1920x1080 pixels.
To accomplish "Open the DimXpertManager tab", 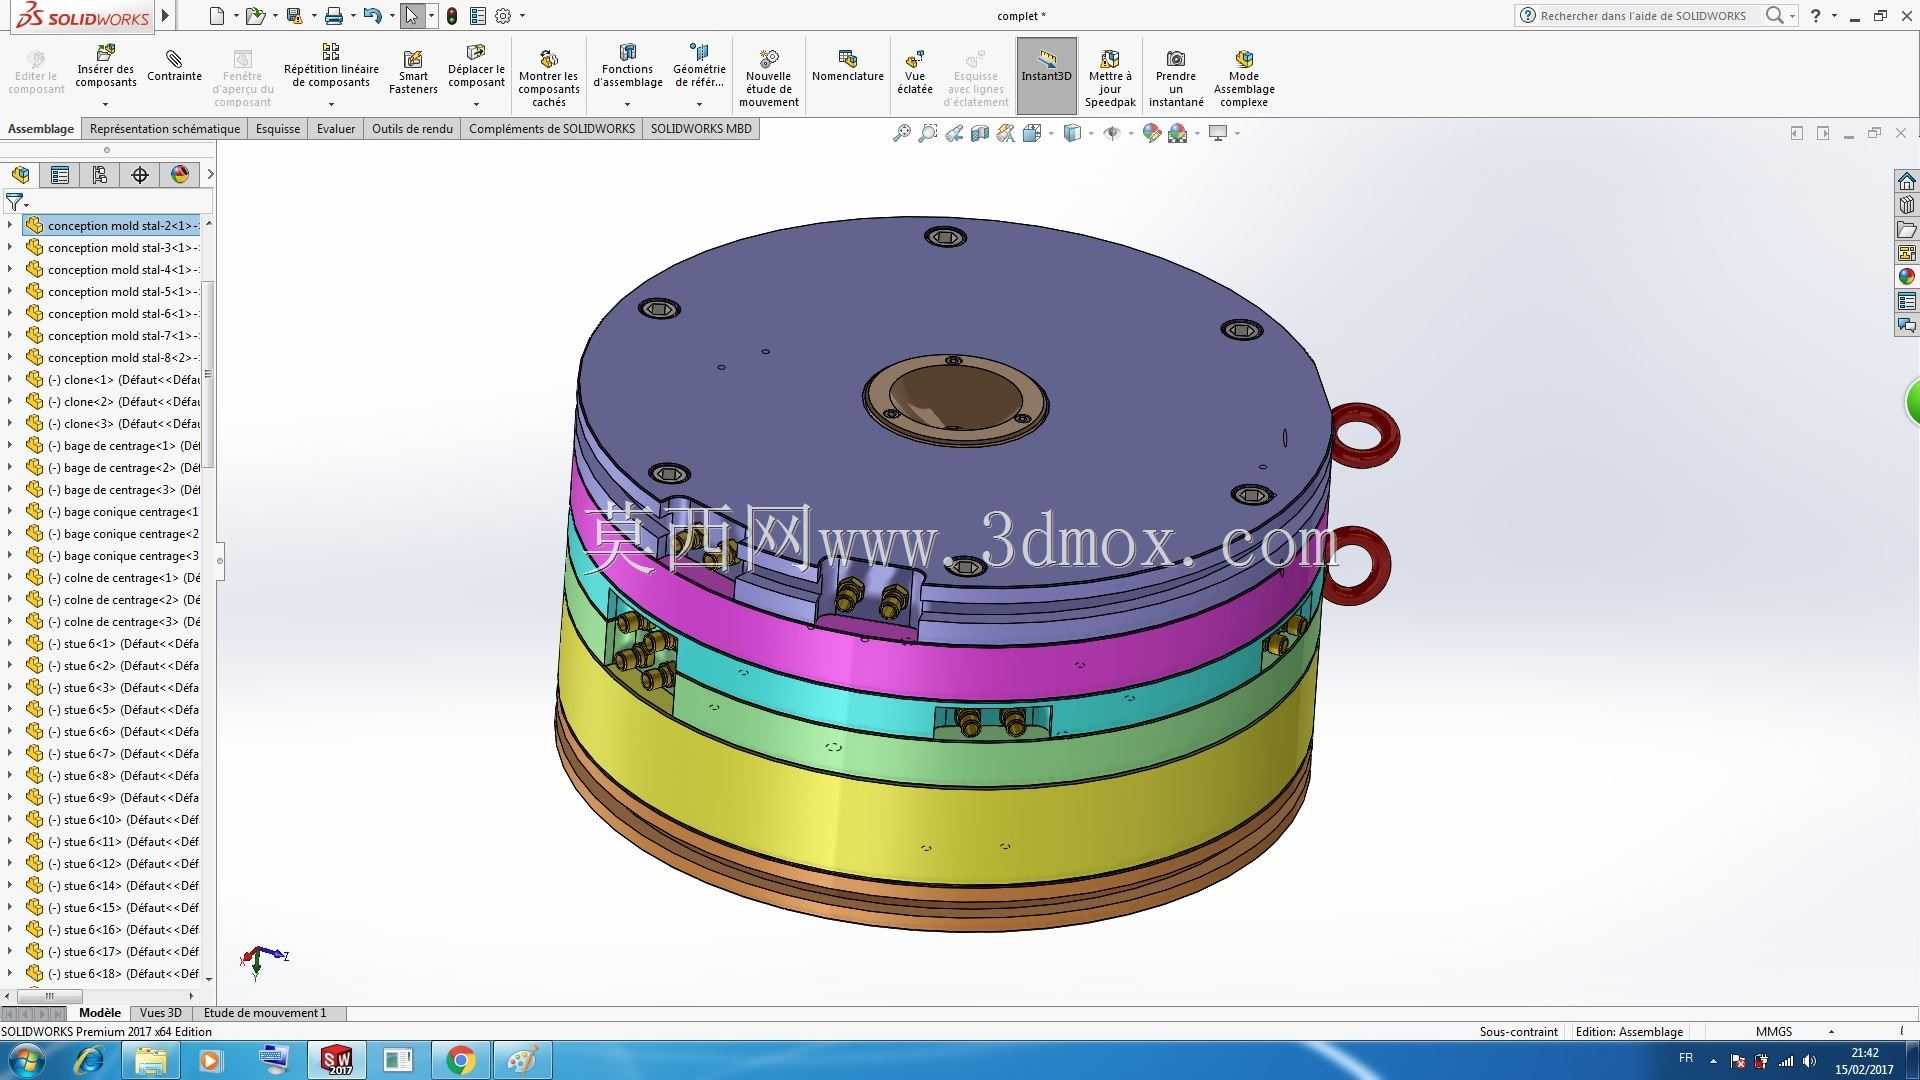I will tap(140, 175).
